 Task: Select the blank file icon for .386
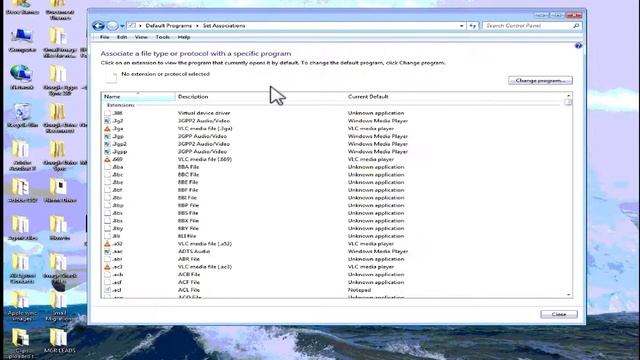click(107, 113)
